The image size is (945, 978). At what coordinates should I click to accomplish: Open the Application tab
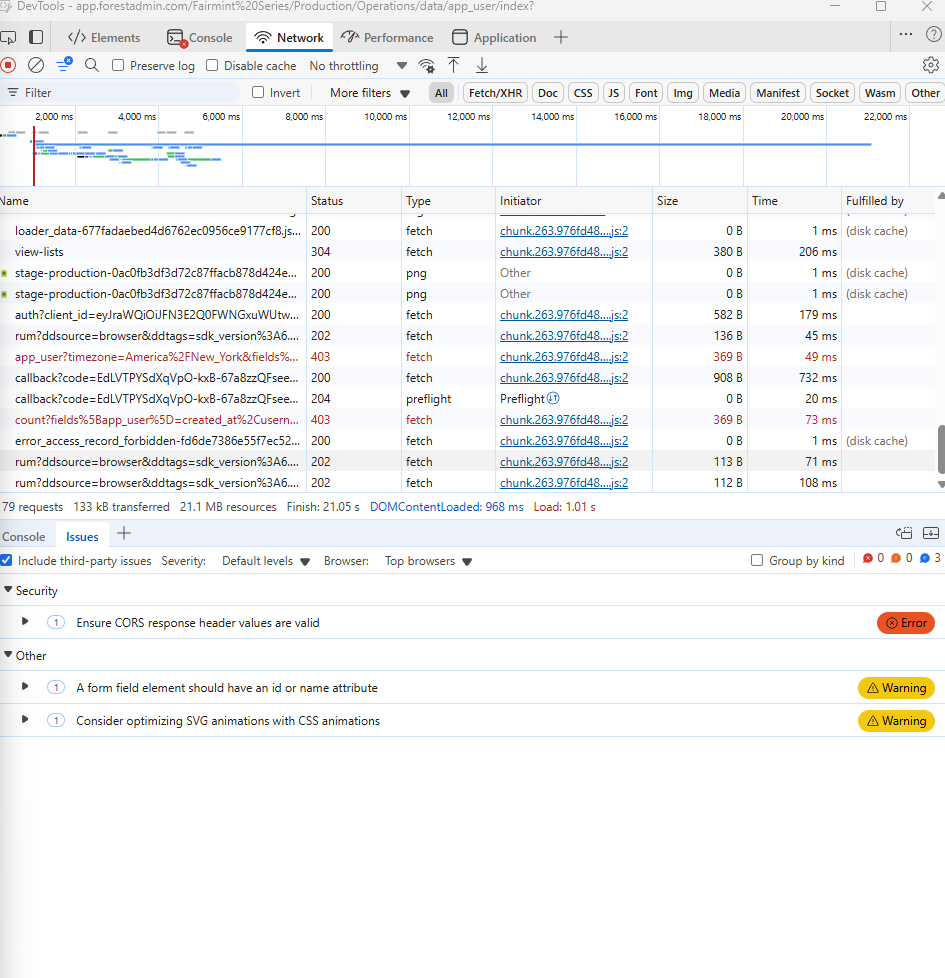coord(494,37)
